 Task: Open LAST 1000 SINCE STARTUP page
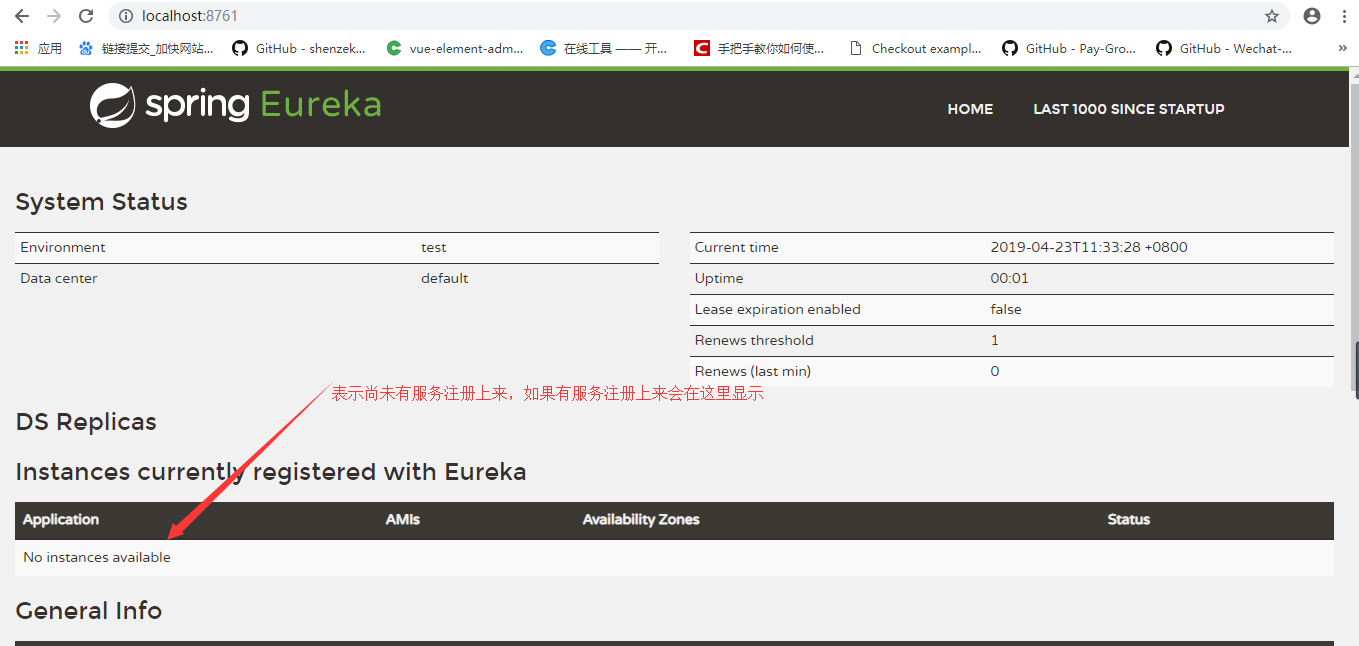point(1129,109)
